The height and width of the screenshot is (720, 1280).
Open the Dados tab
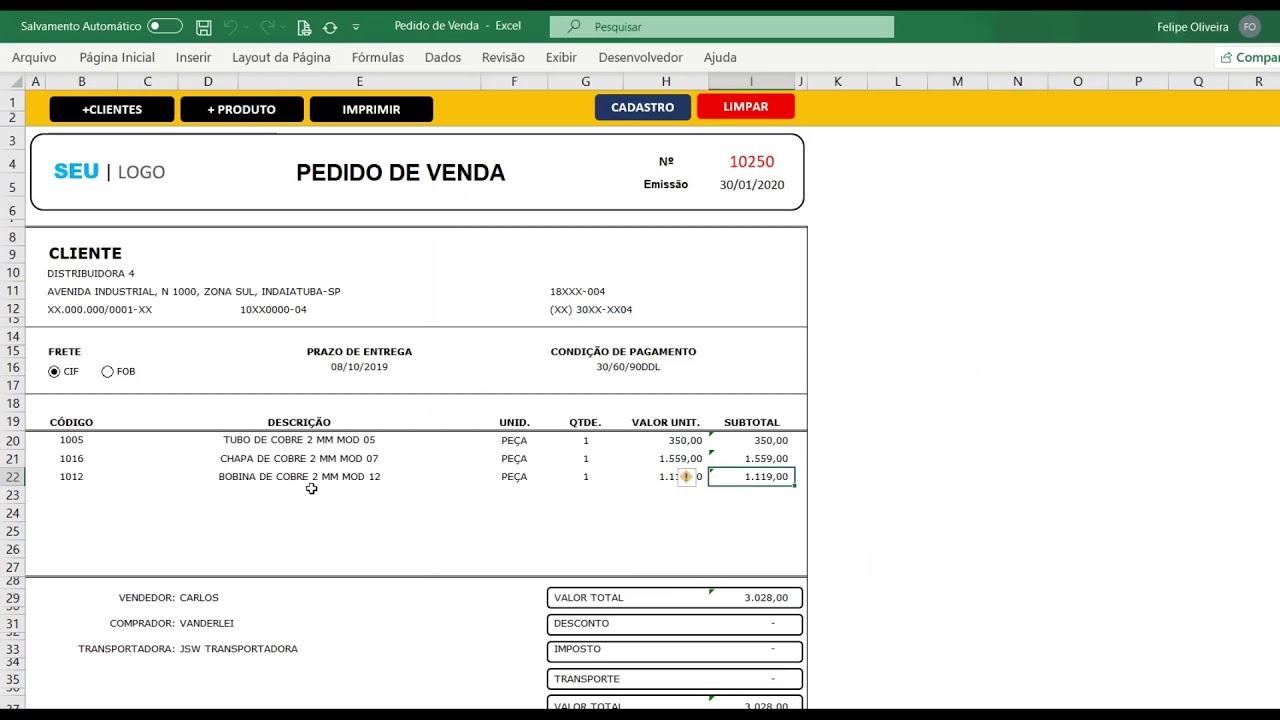tap(443, 58)
